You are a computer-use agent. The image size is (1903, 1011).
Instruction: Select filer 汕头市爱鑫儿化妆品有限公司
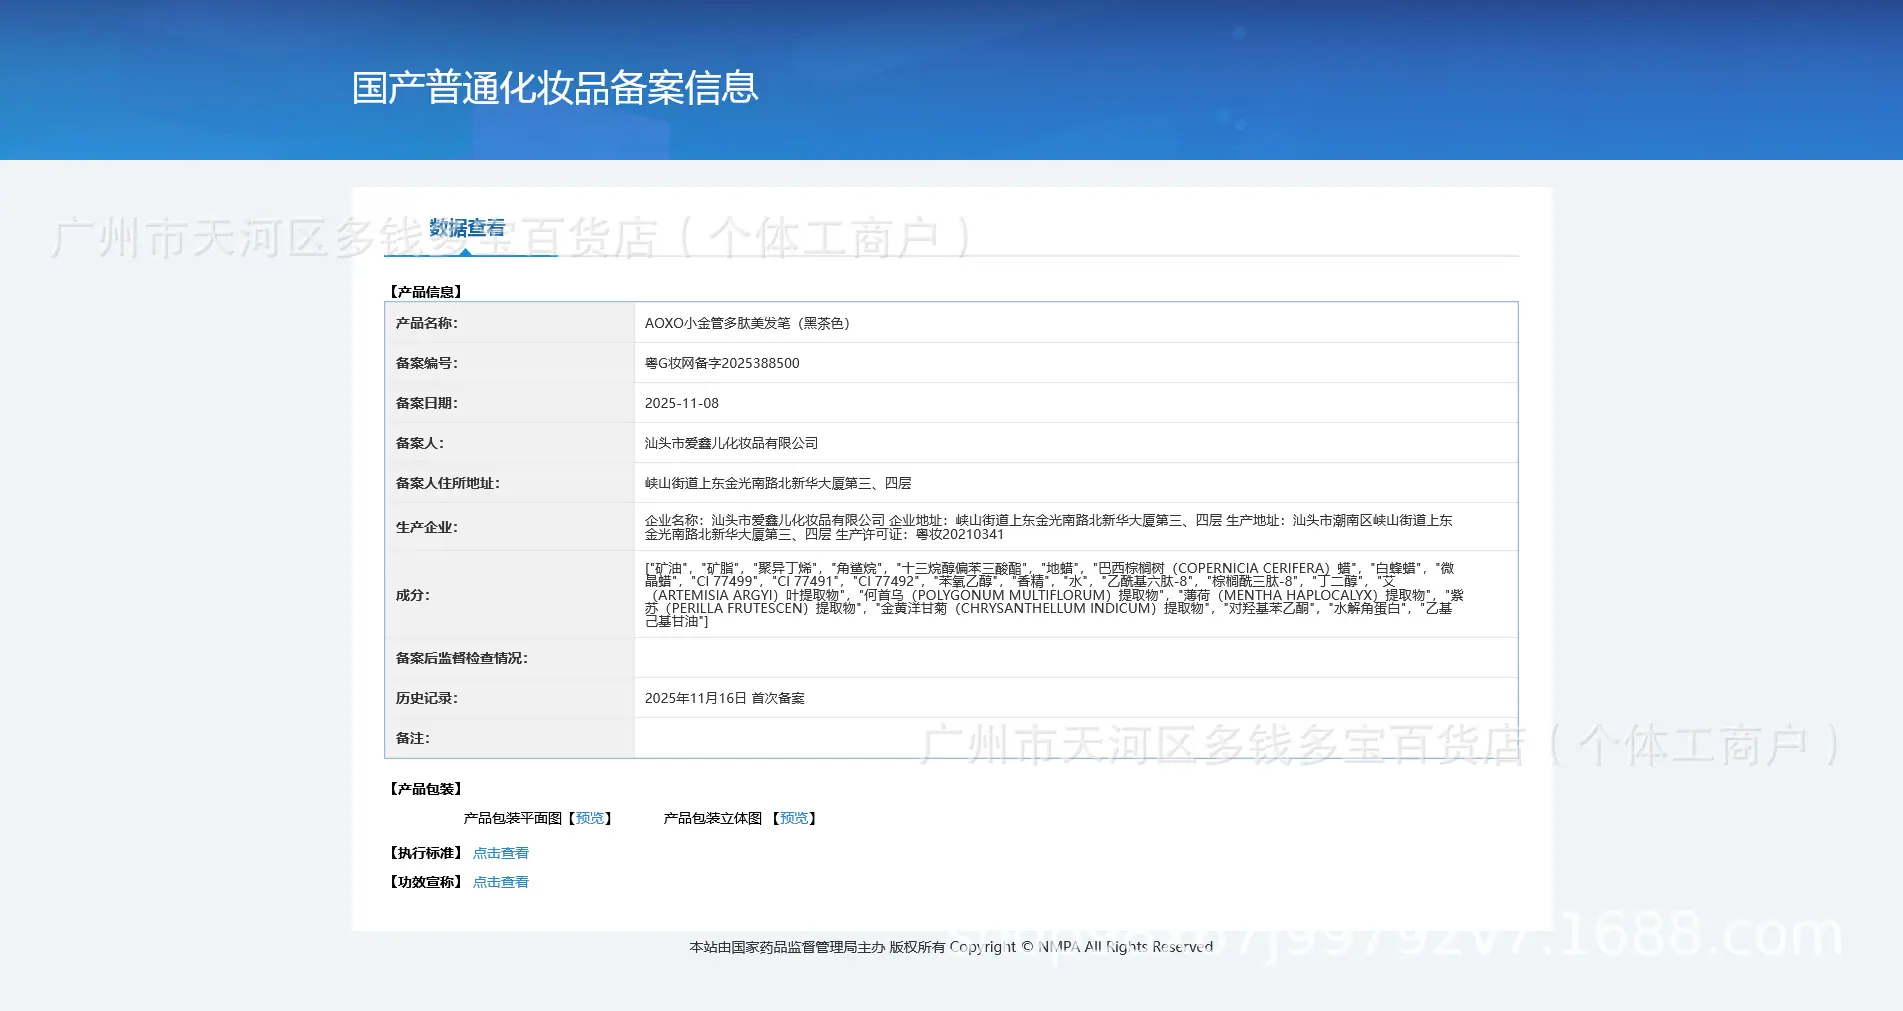731,443
